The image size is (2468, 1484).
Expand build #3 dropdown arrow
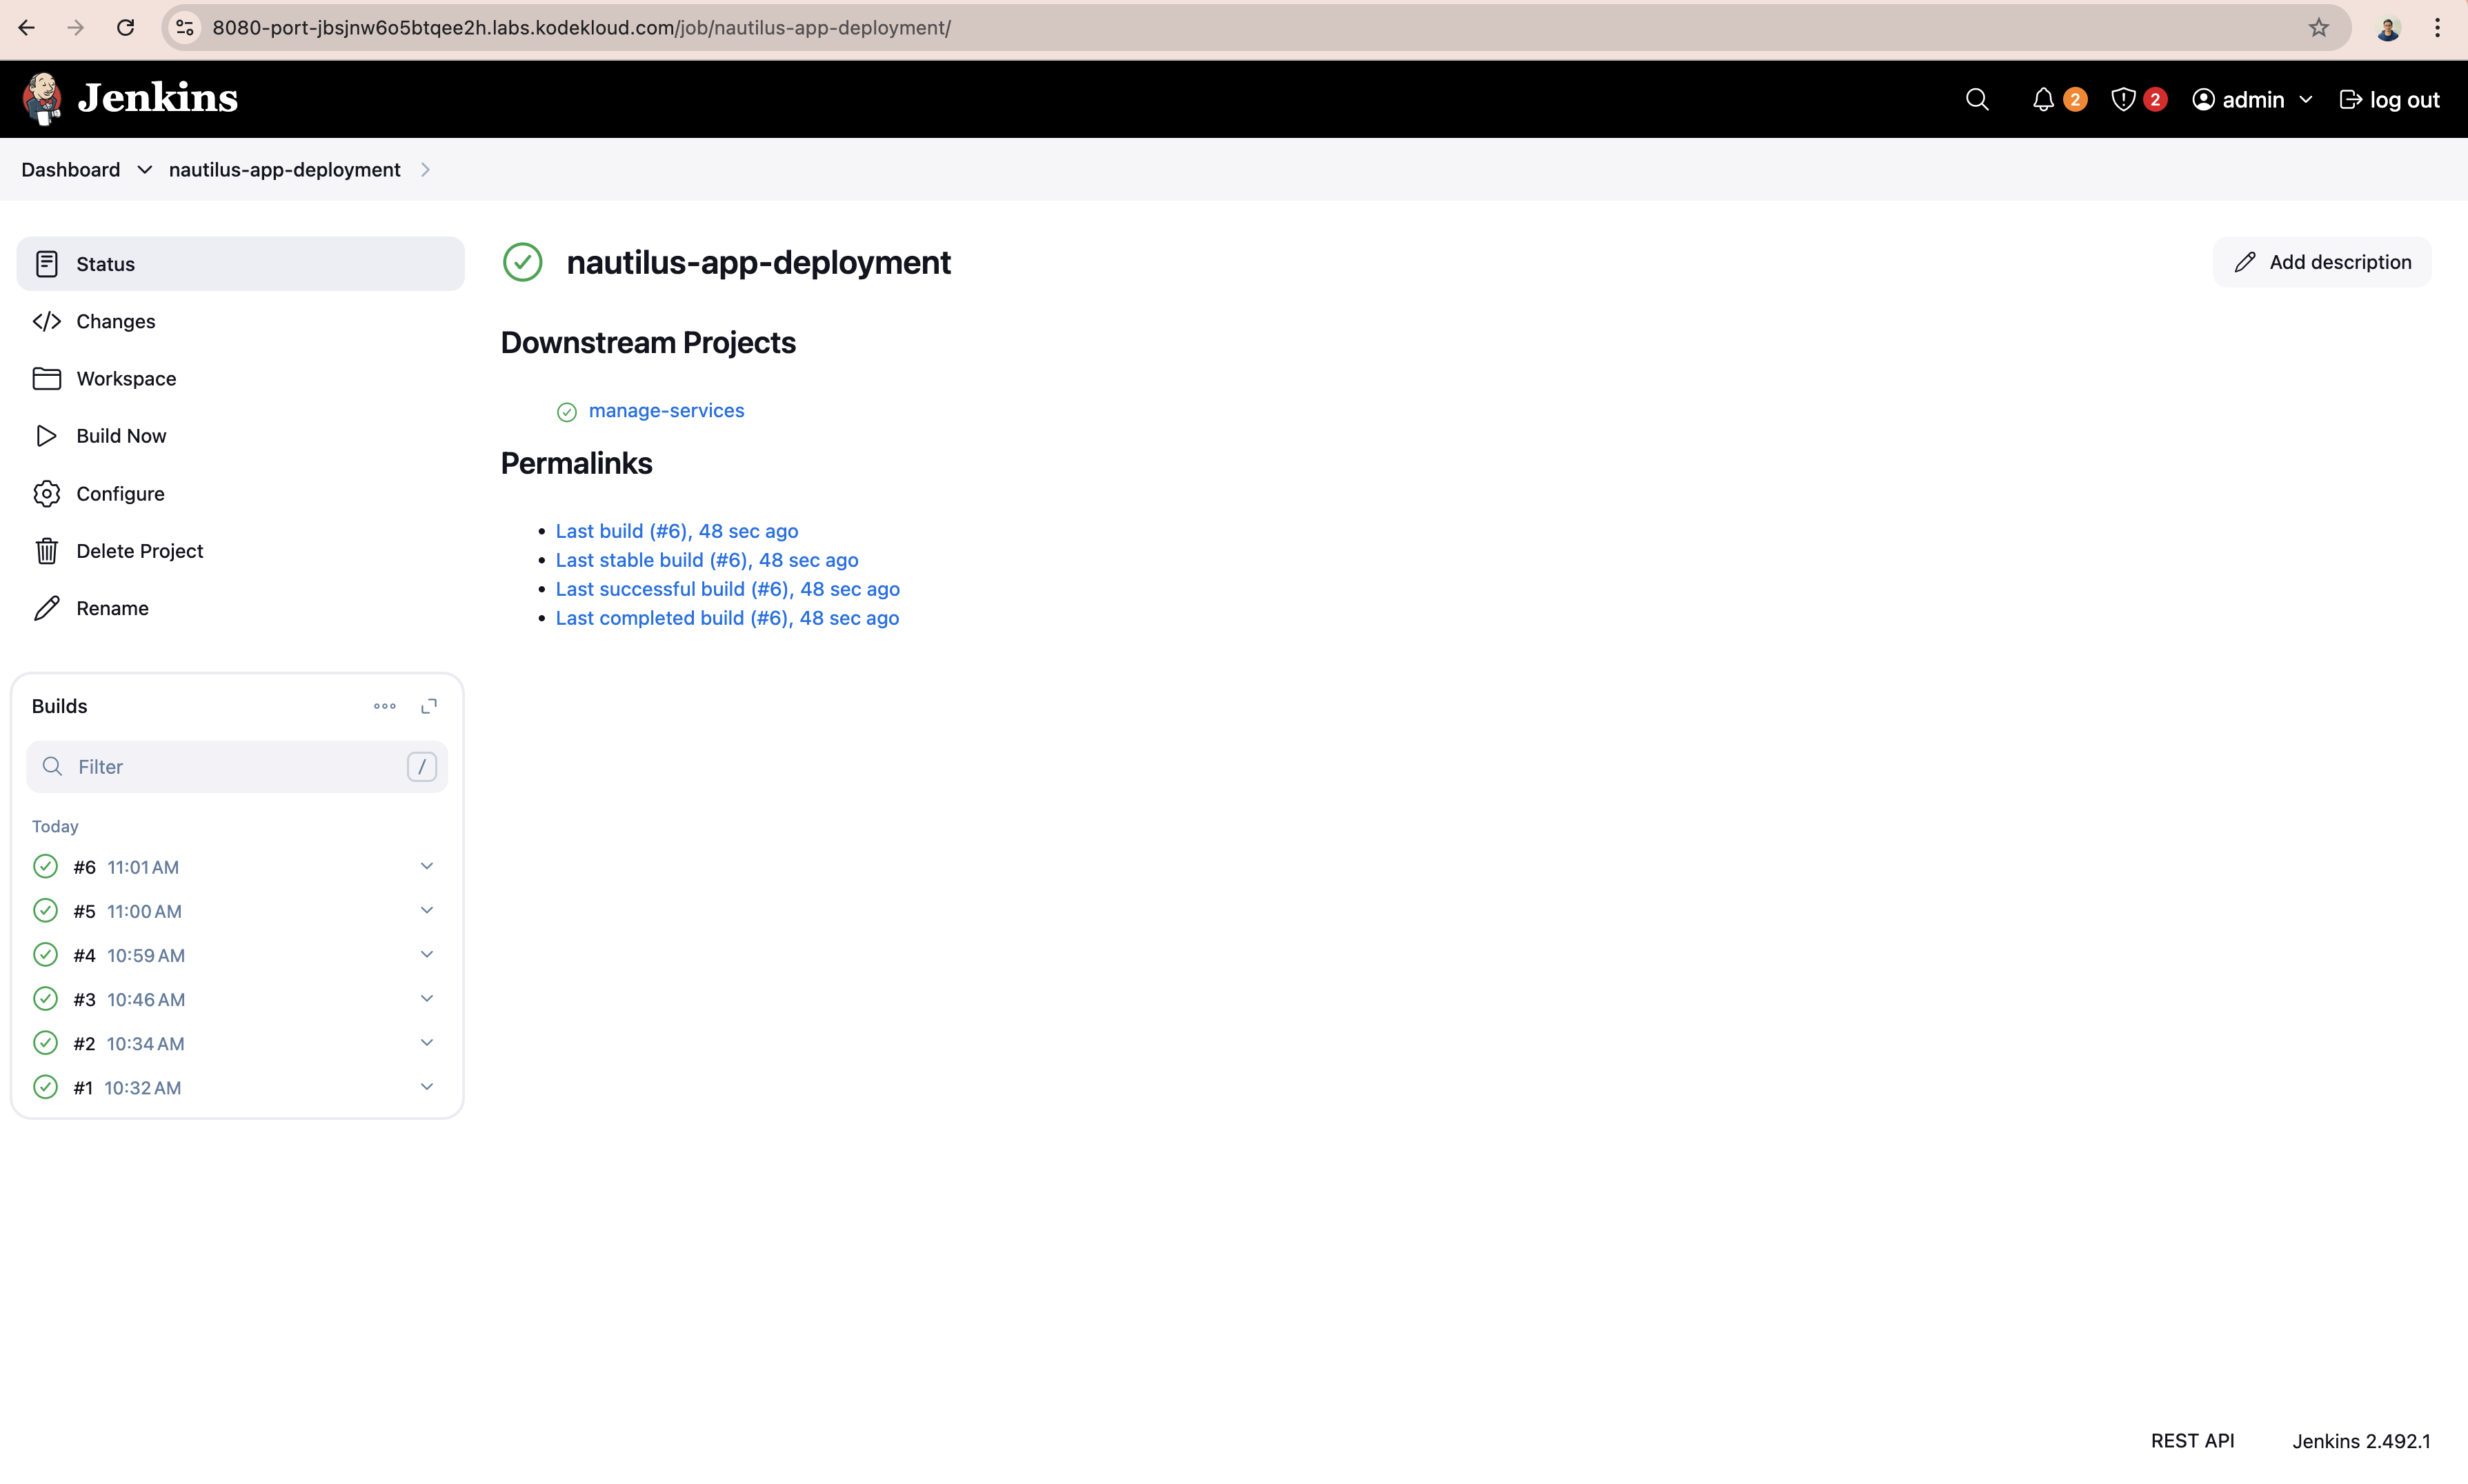point(427,998)
